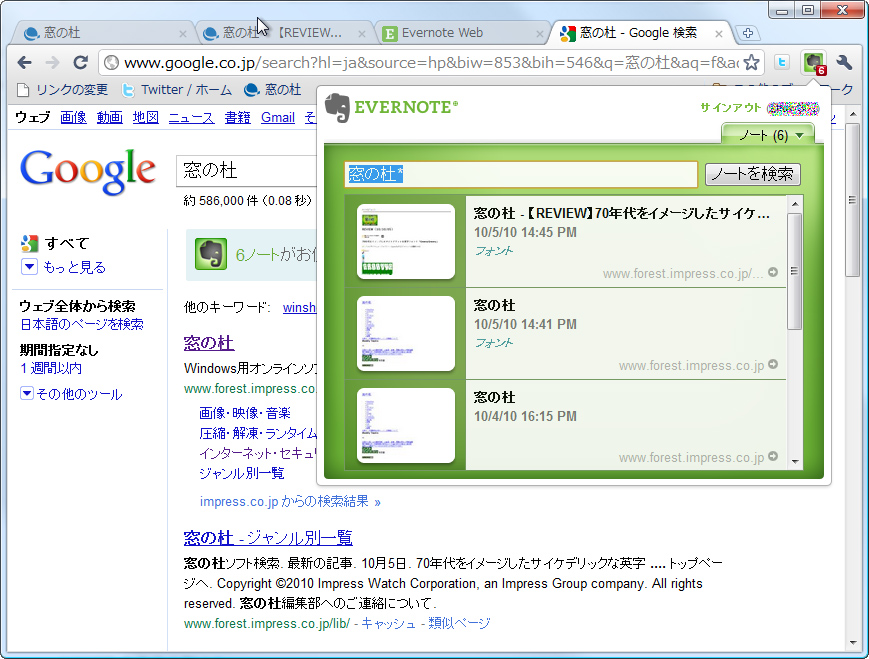
Task: Open the Evernote extension icon with badge 6
Action: (x=813, y=61)
